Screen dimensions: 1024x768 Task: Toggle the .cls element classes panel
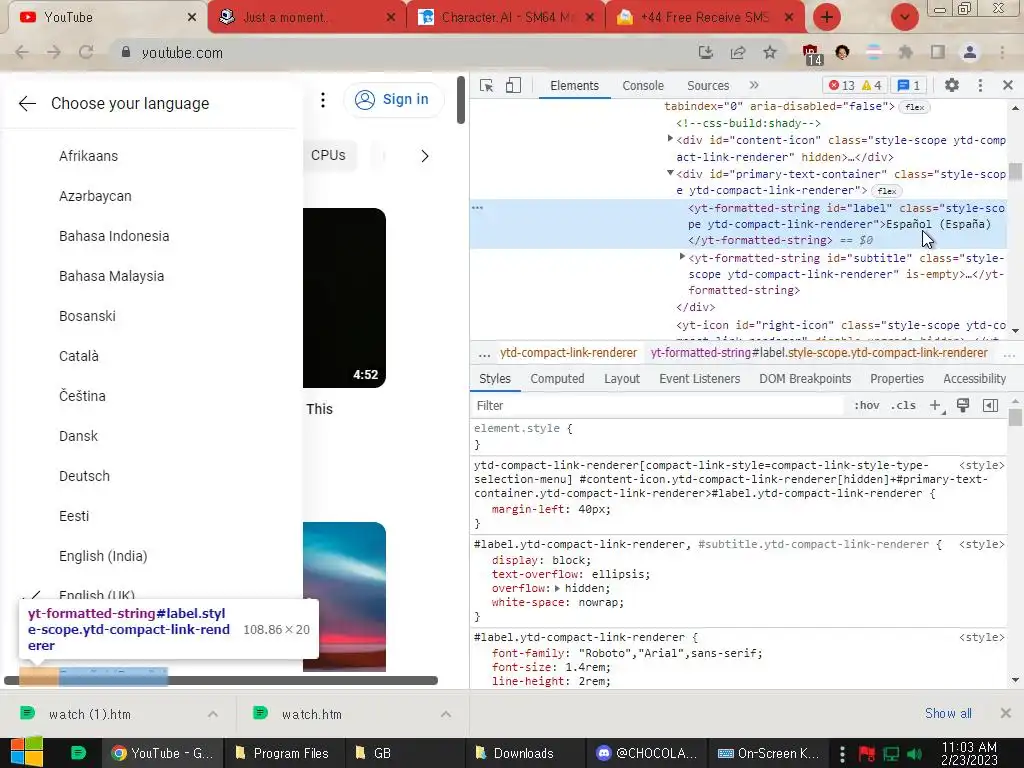coord(903,406)
